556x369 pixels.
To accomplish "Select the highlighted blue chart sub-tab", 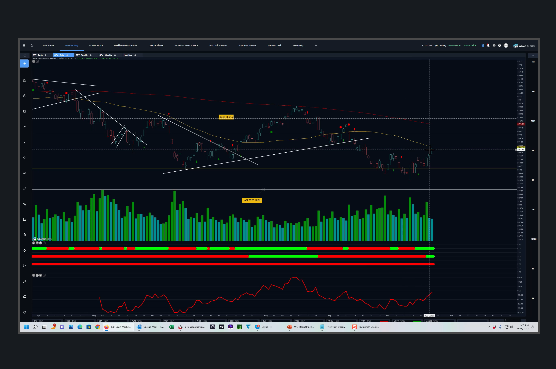I will 63,55.
